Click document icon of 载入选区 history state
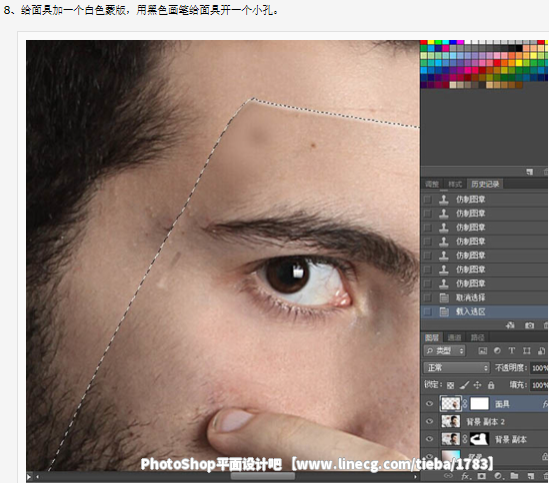The width and height of the screenshot is (549, 483). 444,312
